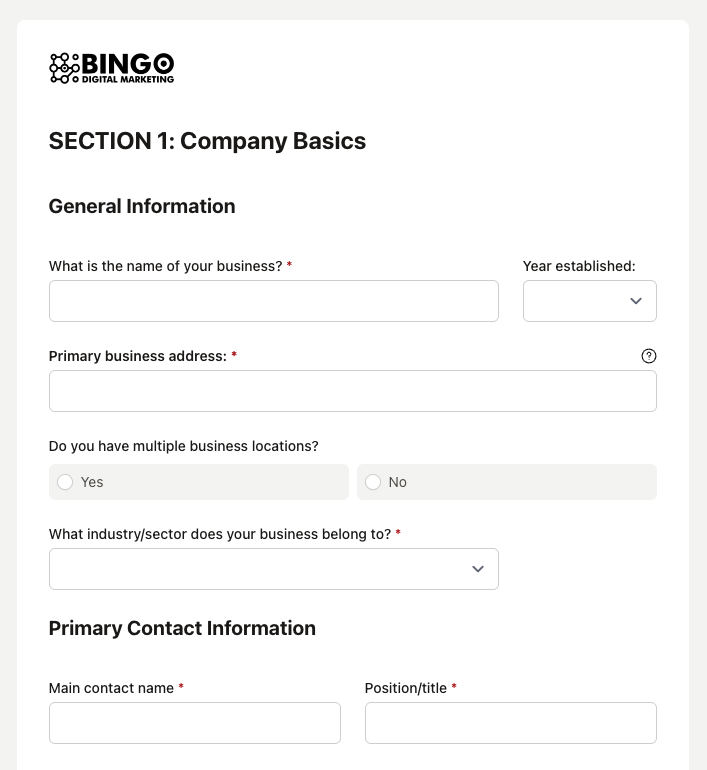Image resolution: width=707 pixels, height=770 pixels.
Task: Click the Primary business address label
Action: point(137,356)
